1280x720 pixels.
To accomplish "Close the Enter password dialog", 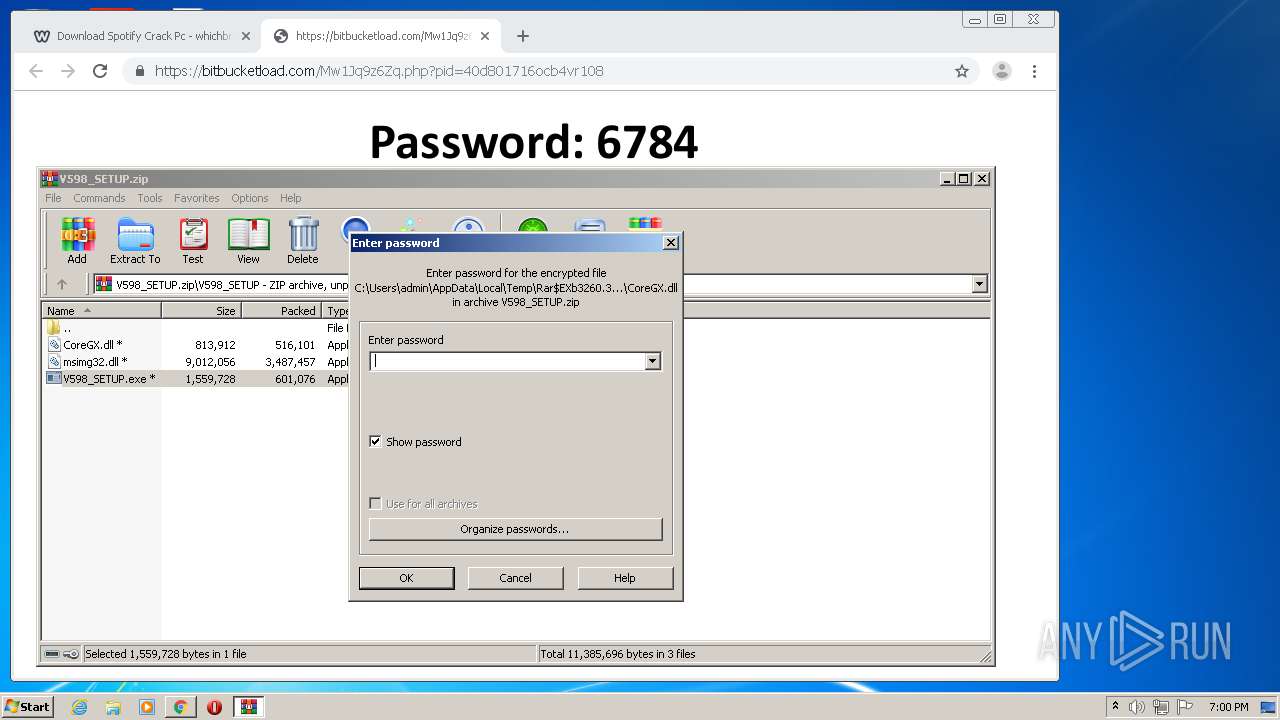I will 671,242.
